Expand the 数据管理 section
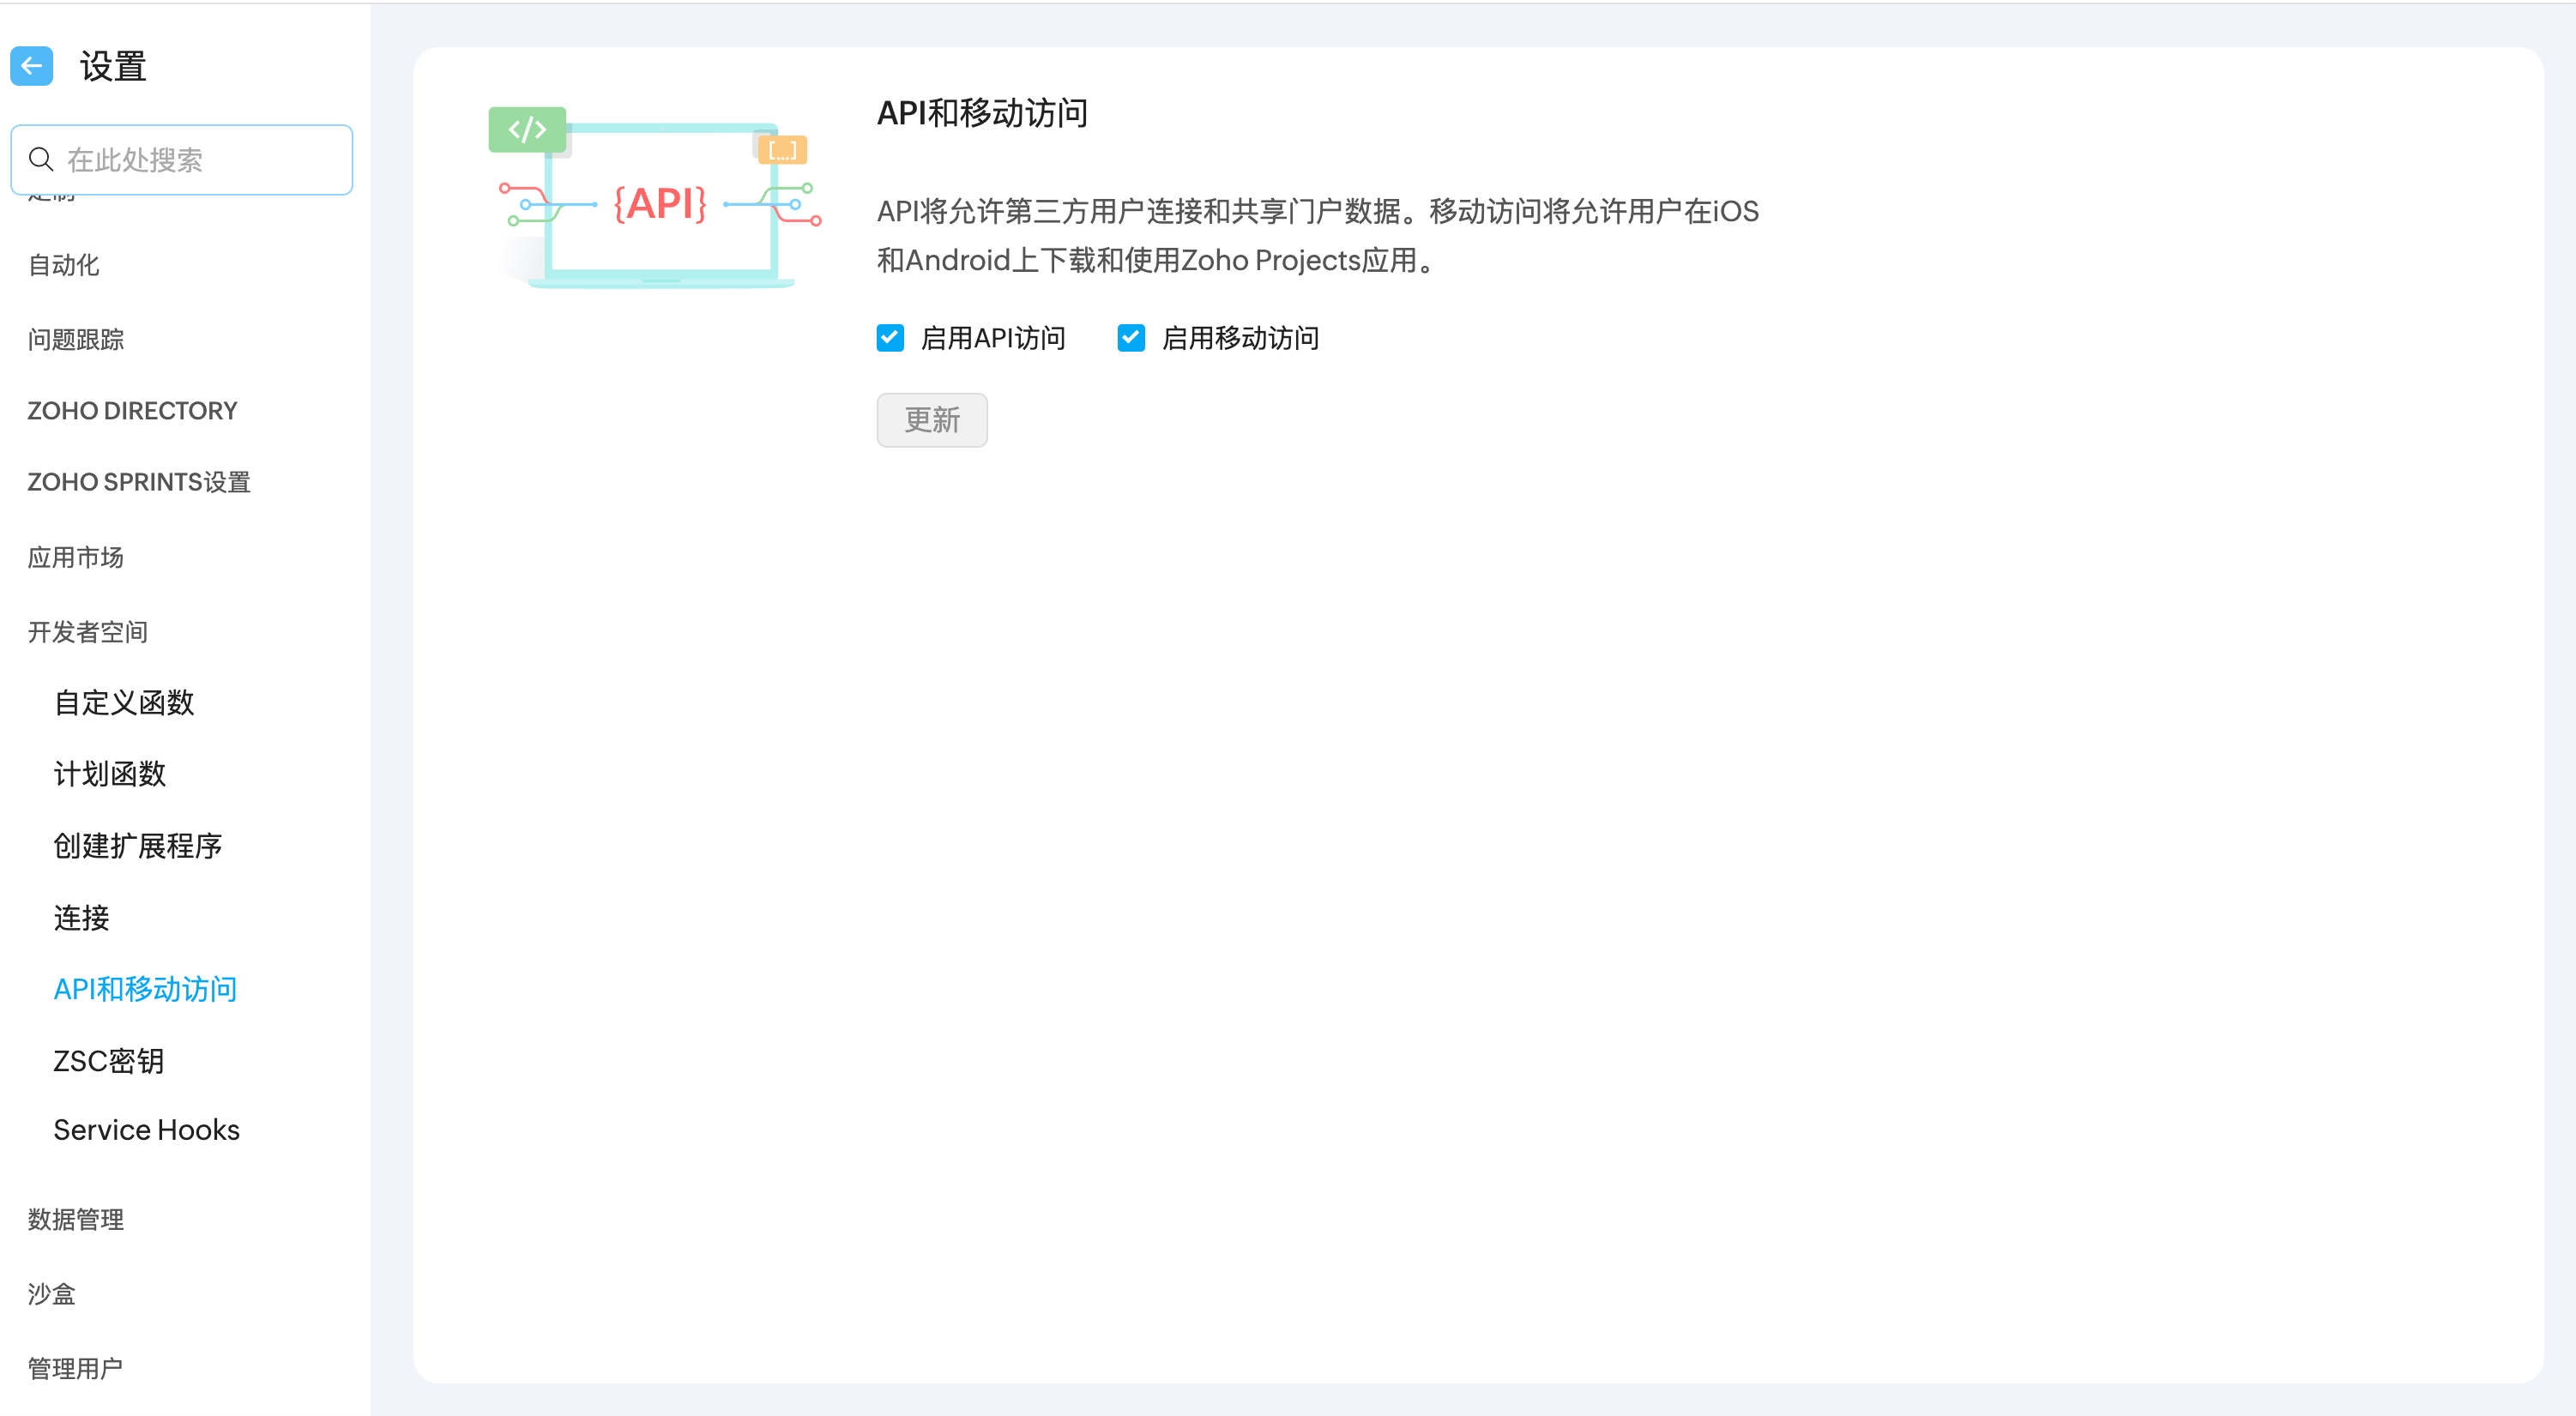Screen dimensions: 2576x1416 click(x=76, y=1219)
